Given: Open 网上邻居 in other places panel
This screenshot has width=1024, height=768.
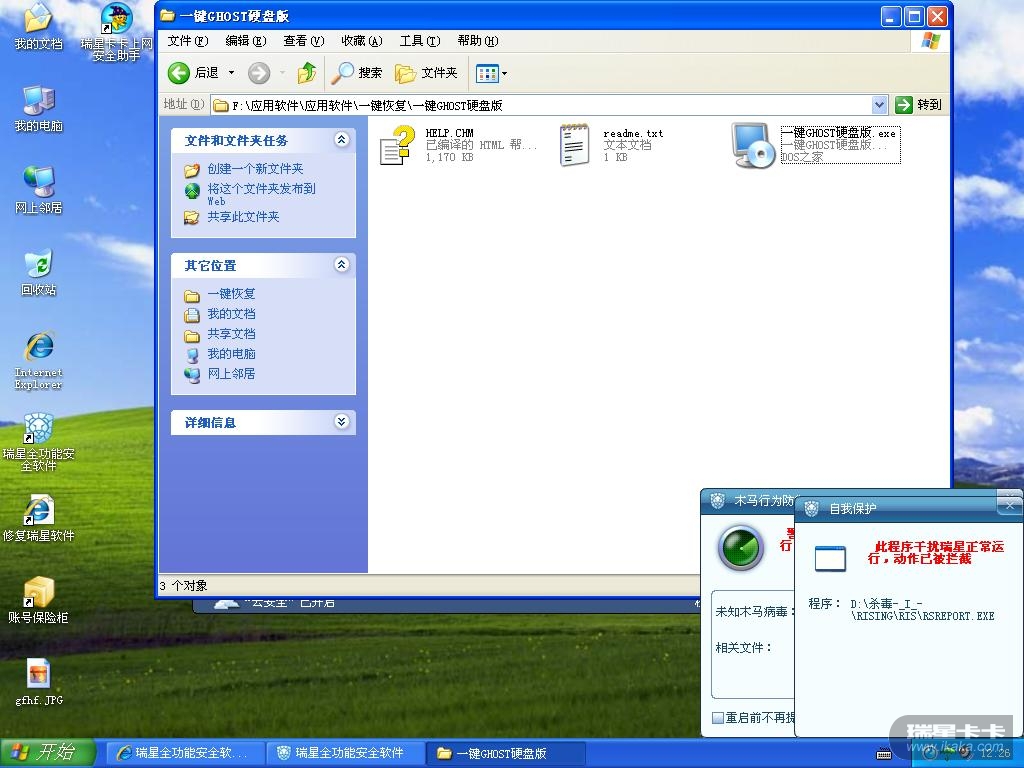Looking at the screenshot, I should click(x=231, y=374).
